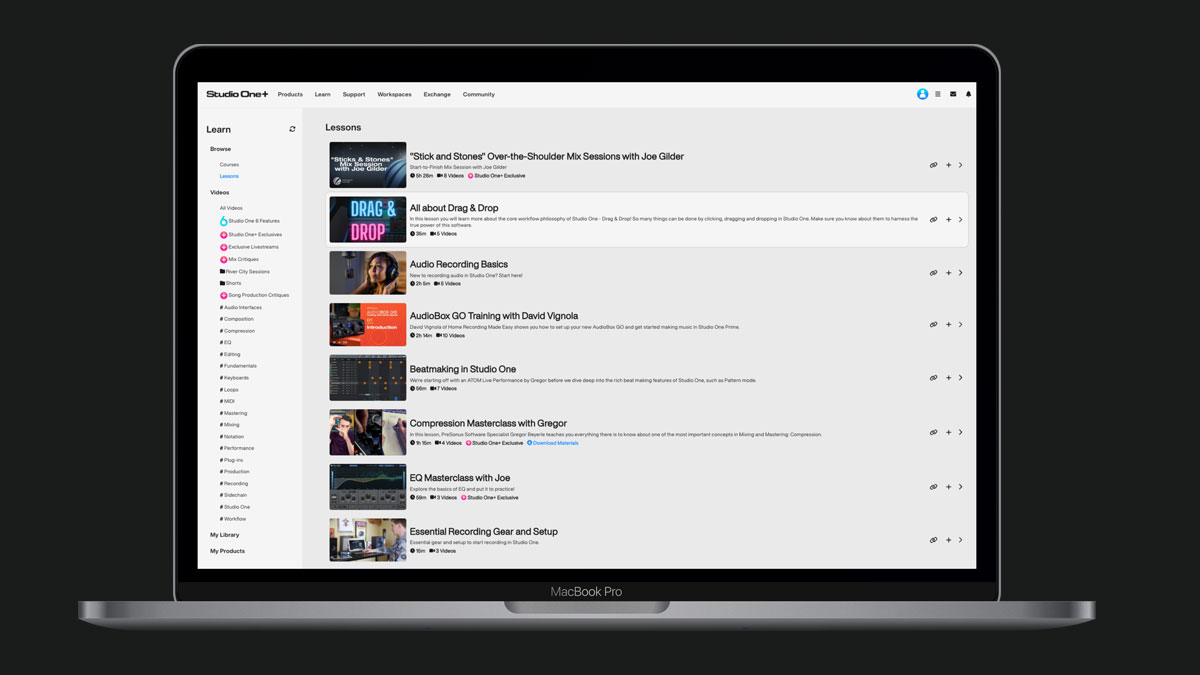Click the refresh icon beside Learn heading

[x=292, y=129]
